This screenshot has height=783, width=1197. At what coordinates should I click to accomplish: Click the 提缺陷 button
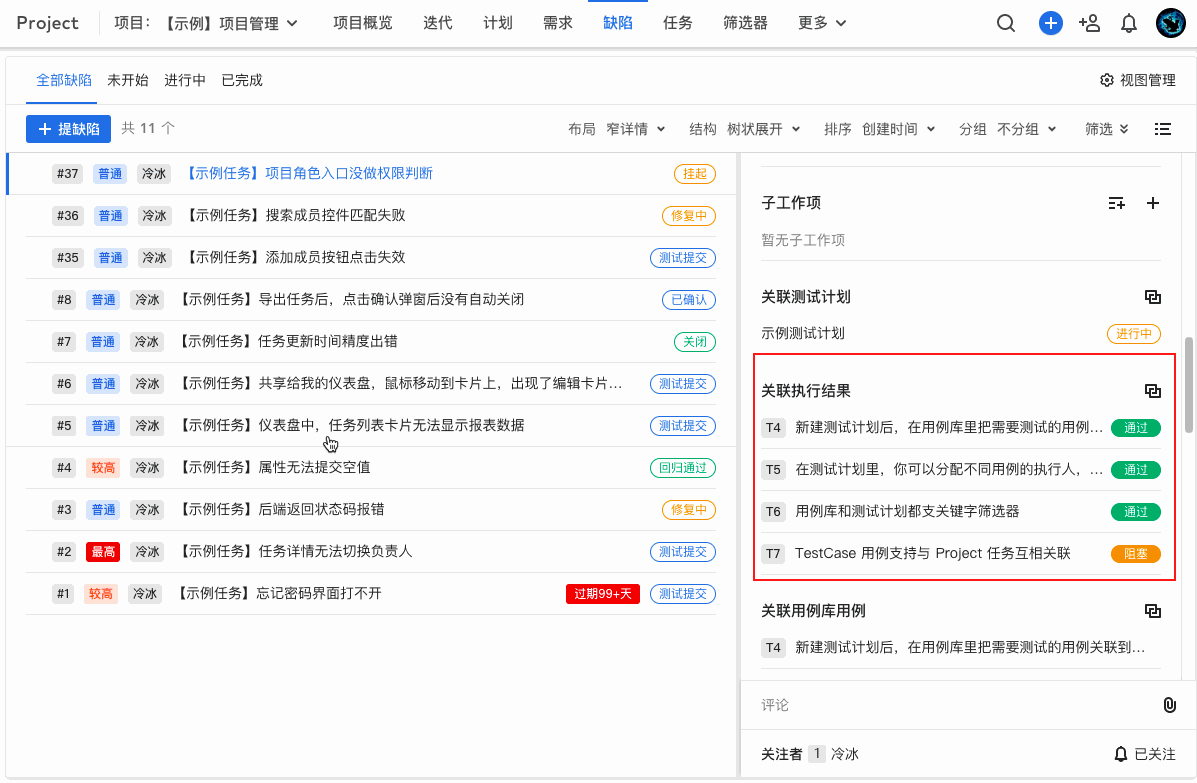tap(69, 129)
